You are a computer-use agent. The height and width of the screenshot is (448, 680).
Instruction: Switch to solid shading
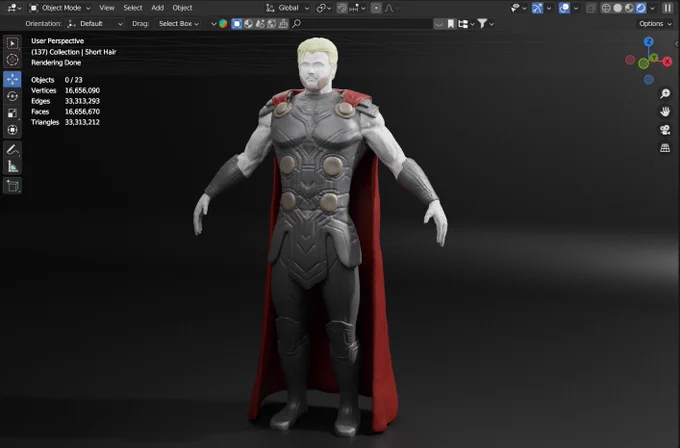618,8
